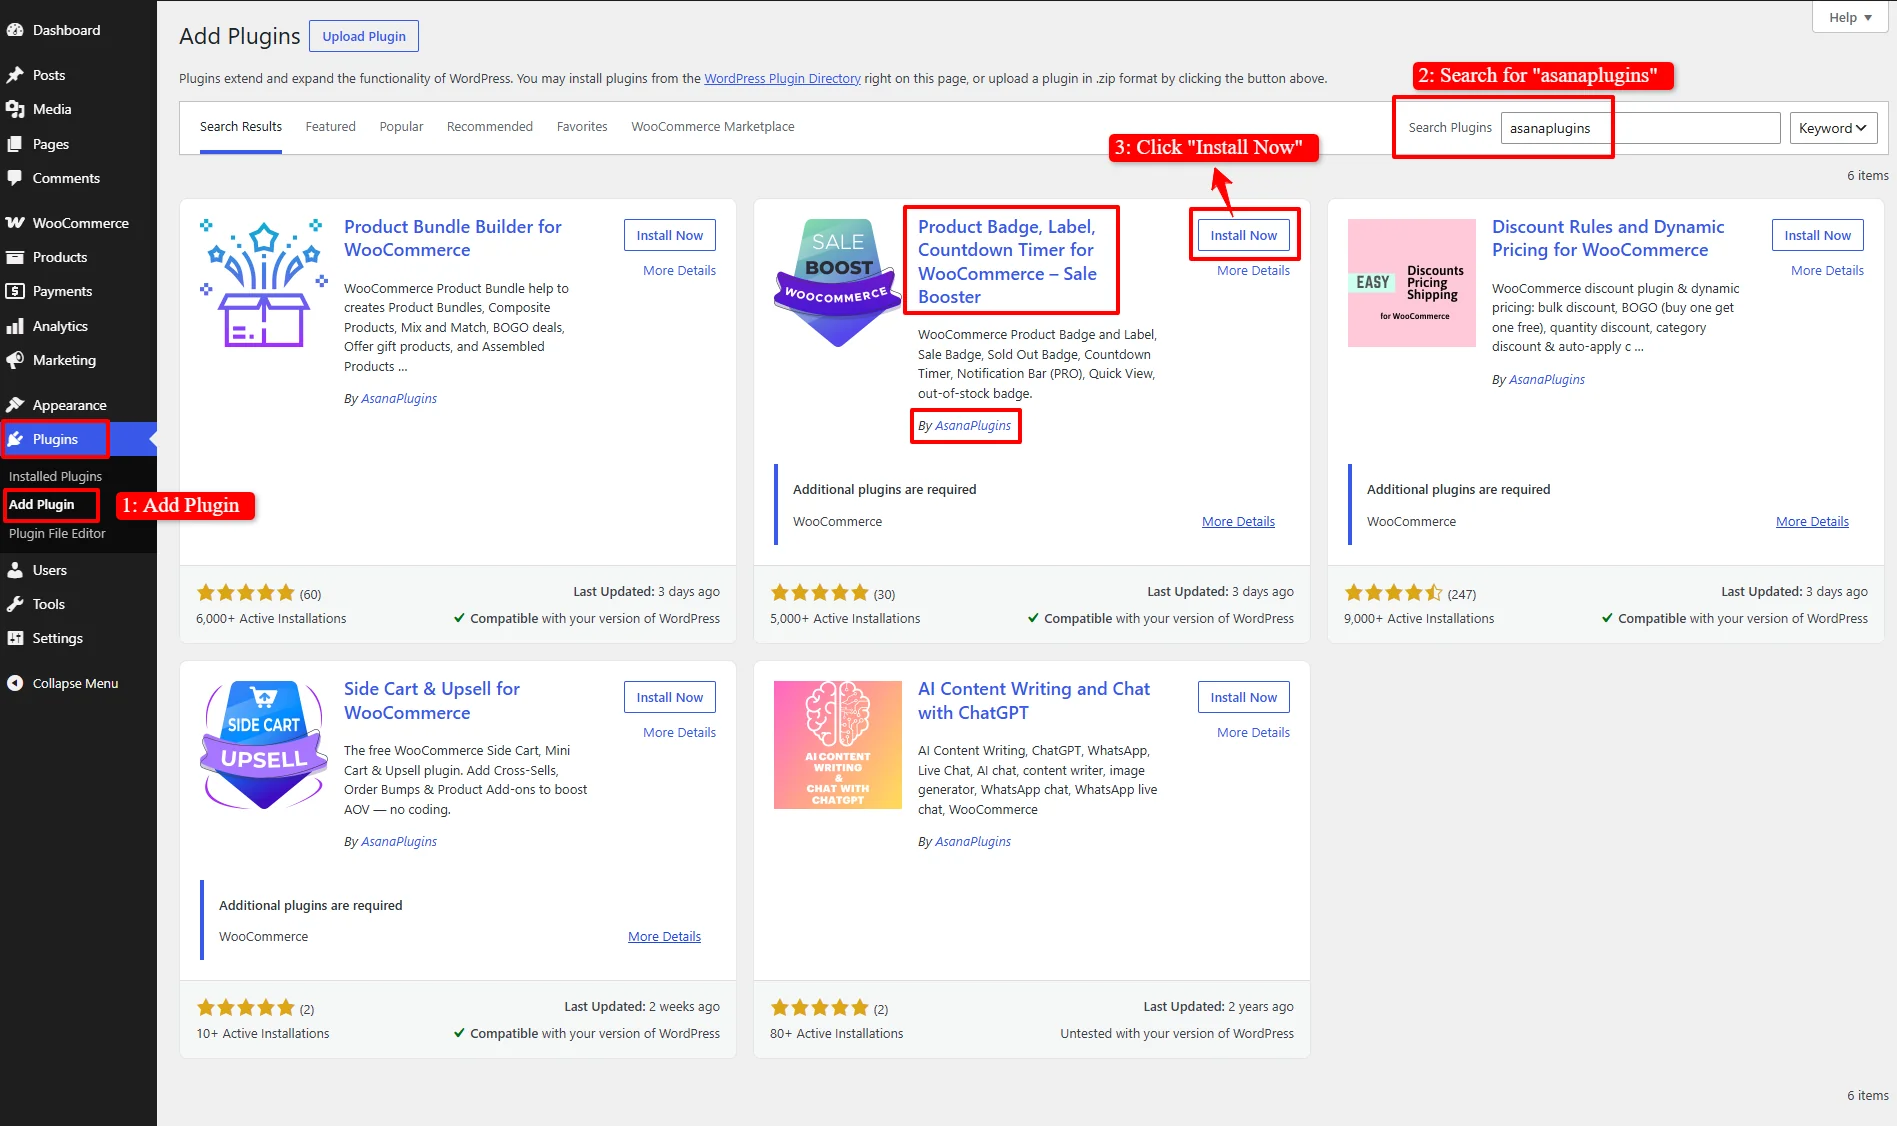Click Side Cart Upsell plugin thumbnail
The height and width of the screenshot is (1126, 1897).
click(x=264, y=745)
